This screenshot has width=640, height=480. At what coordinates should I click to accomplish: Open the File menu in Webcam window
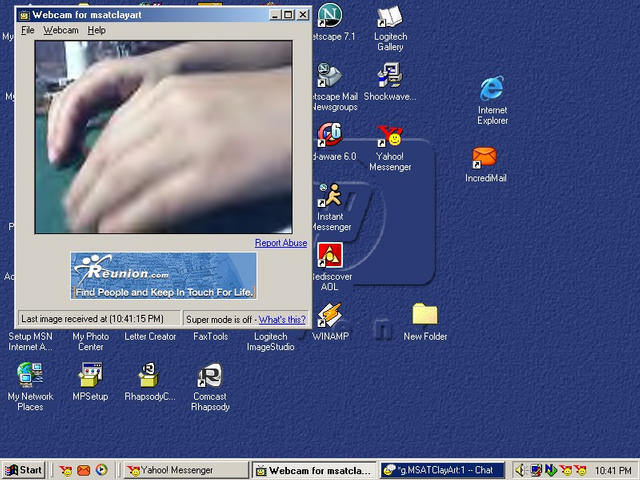click(x=28, y=30)
